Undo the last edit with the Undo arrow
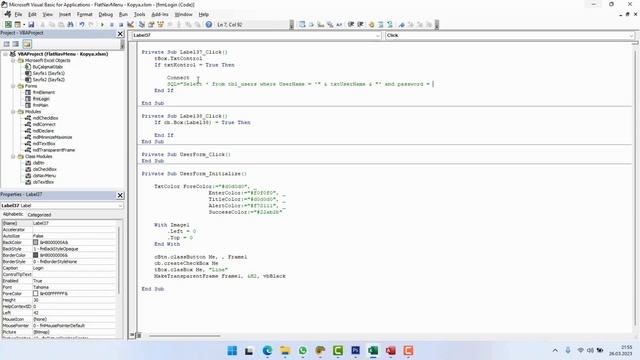Viewport: 640px width, 360px height. 82,24
